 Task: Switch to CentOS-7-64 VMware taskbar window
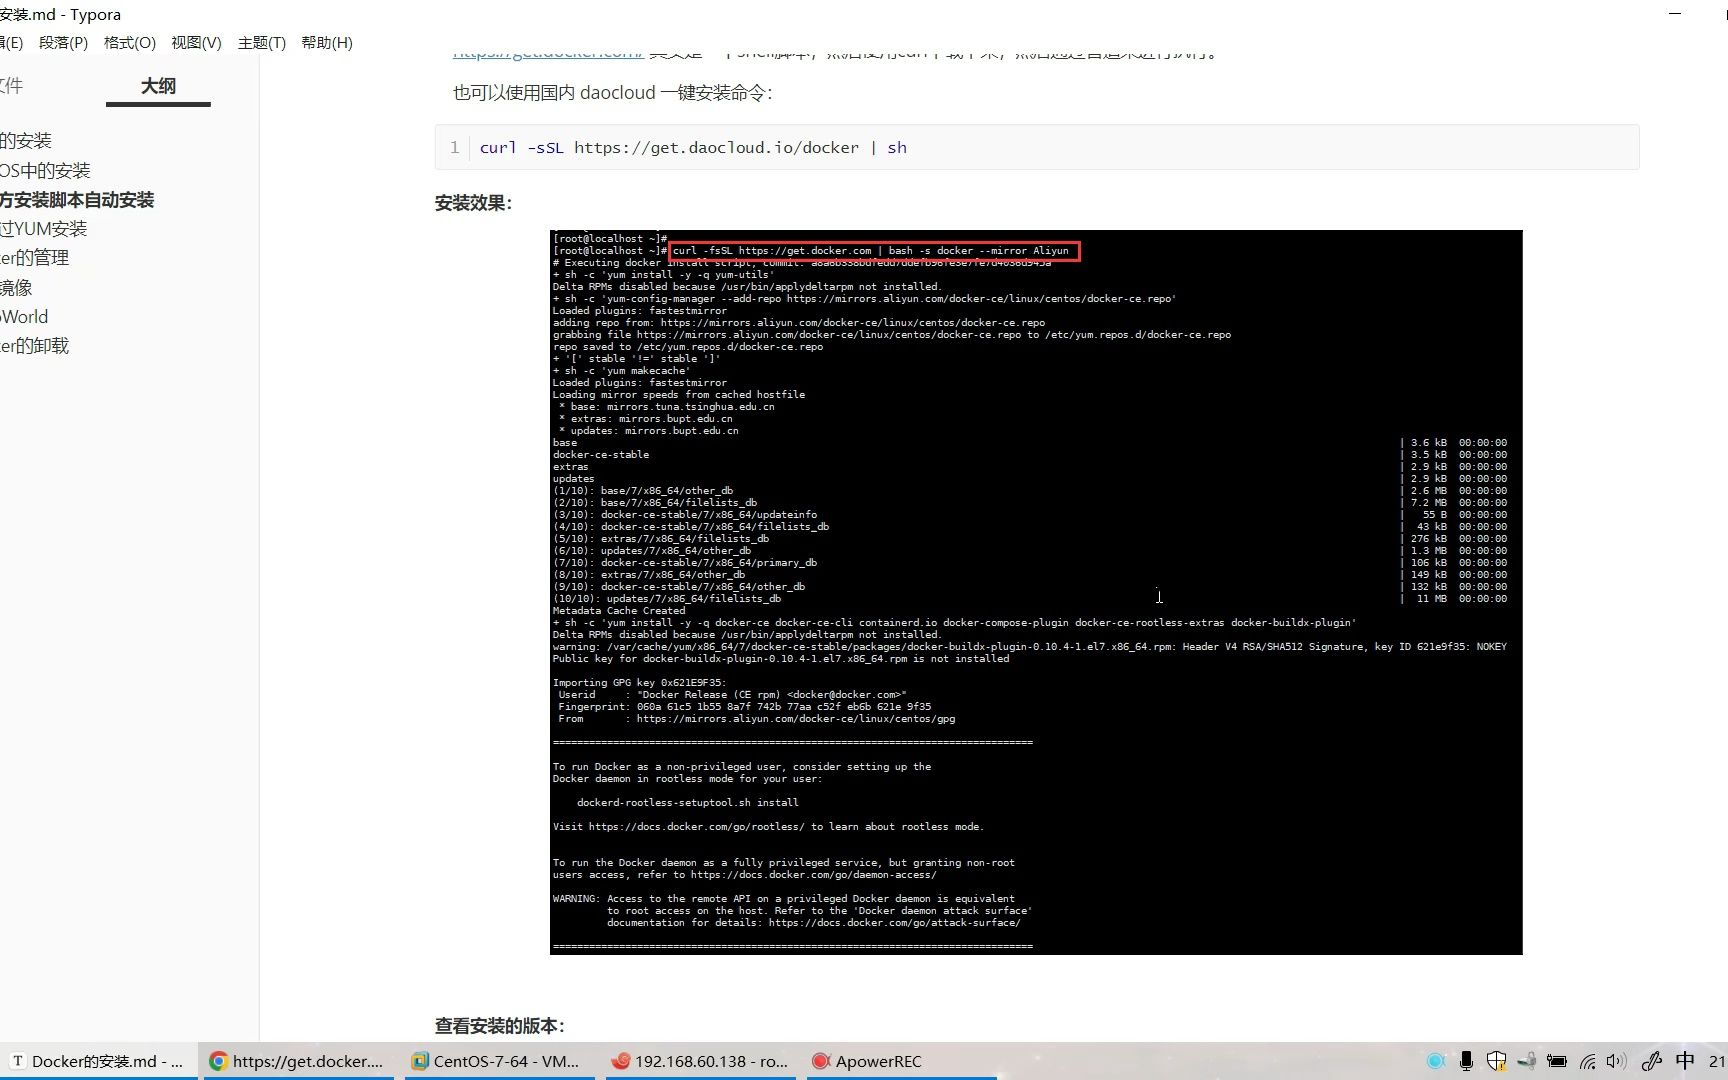(x=498, y=1061)
